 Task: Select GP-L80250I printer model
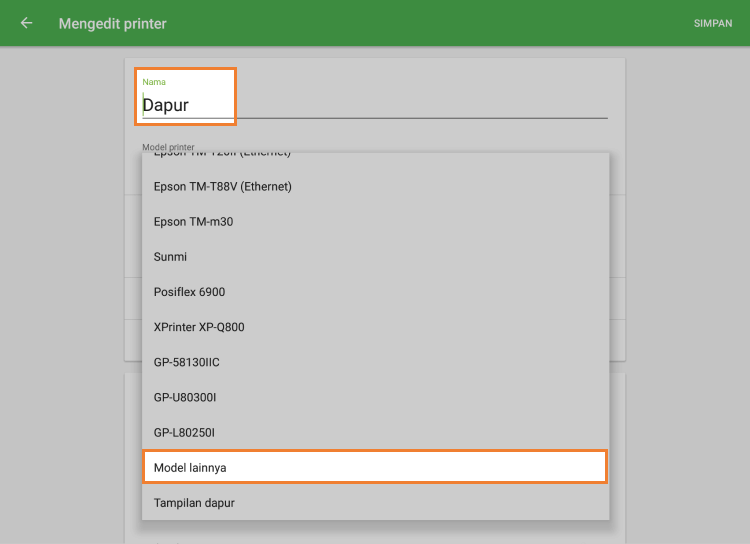[184, 432]
